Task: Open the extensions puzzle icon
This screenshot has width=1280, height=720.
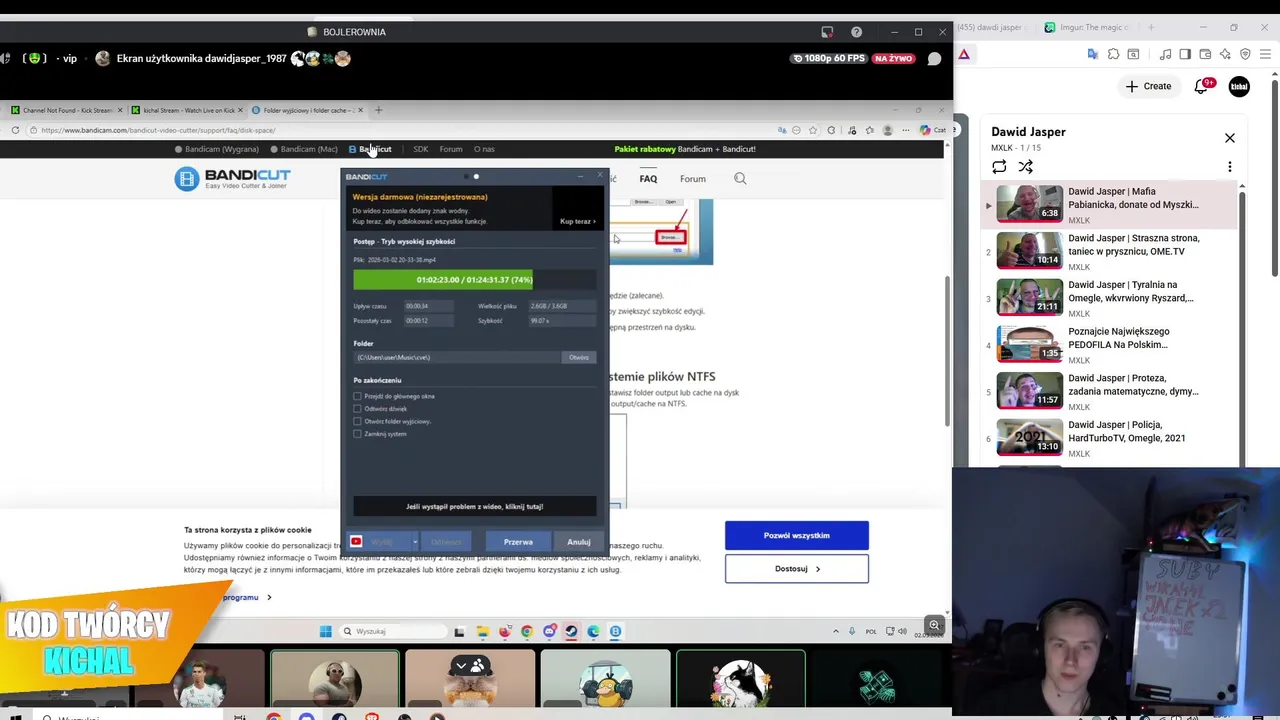Action: (1113, 54)
